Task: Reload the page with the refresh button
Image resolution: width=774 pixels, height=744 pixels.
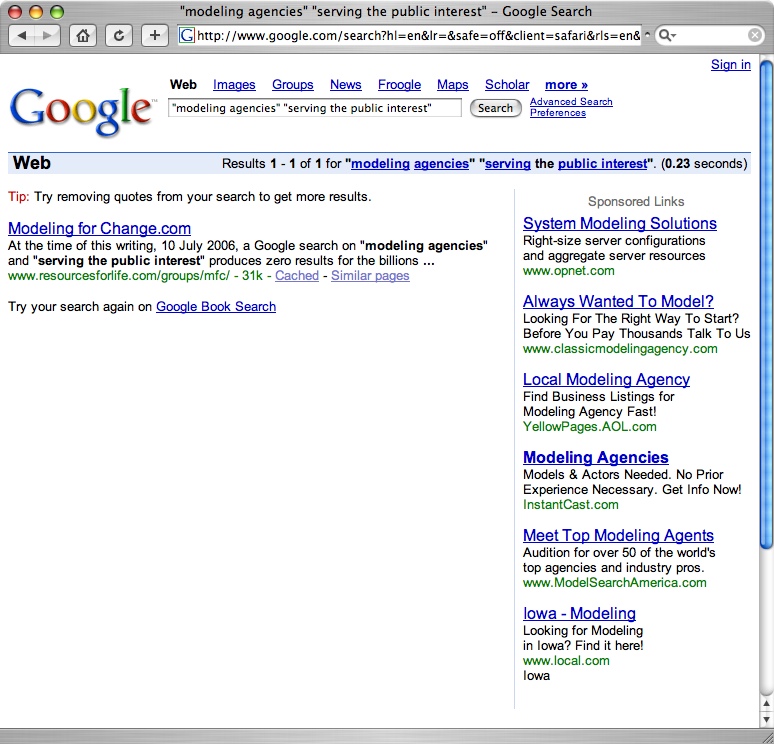Action: [119, 36]
